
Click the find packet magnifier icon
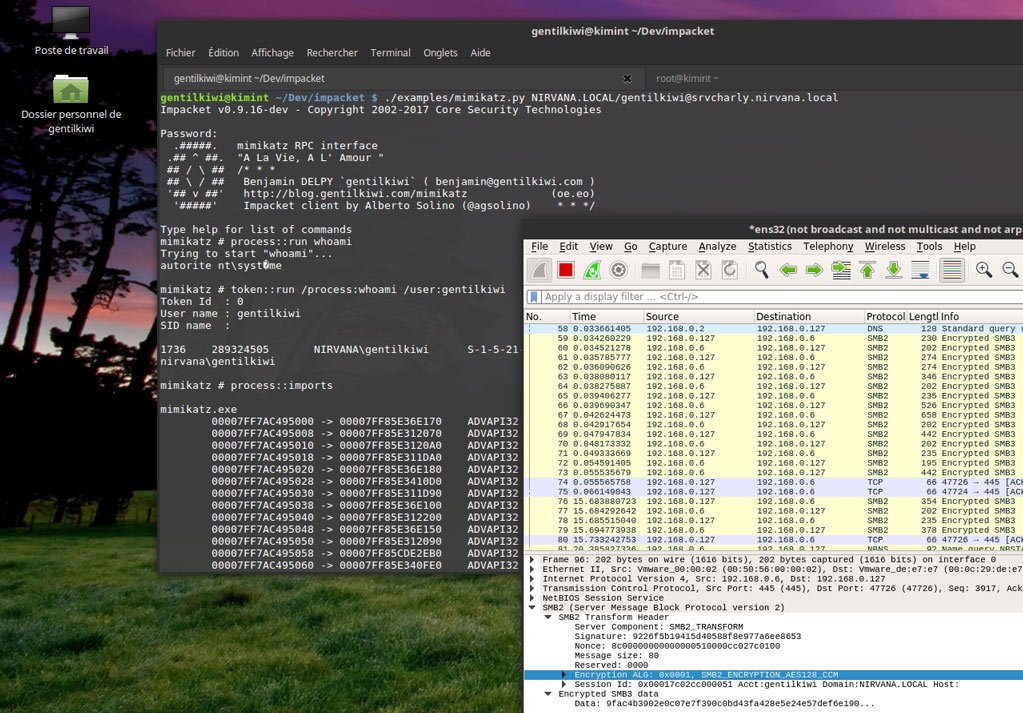click(x=761, y=270)
